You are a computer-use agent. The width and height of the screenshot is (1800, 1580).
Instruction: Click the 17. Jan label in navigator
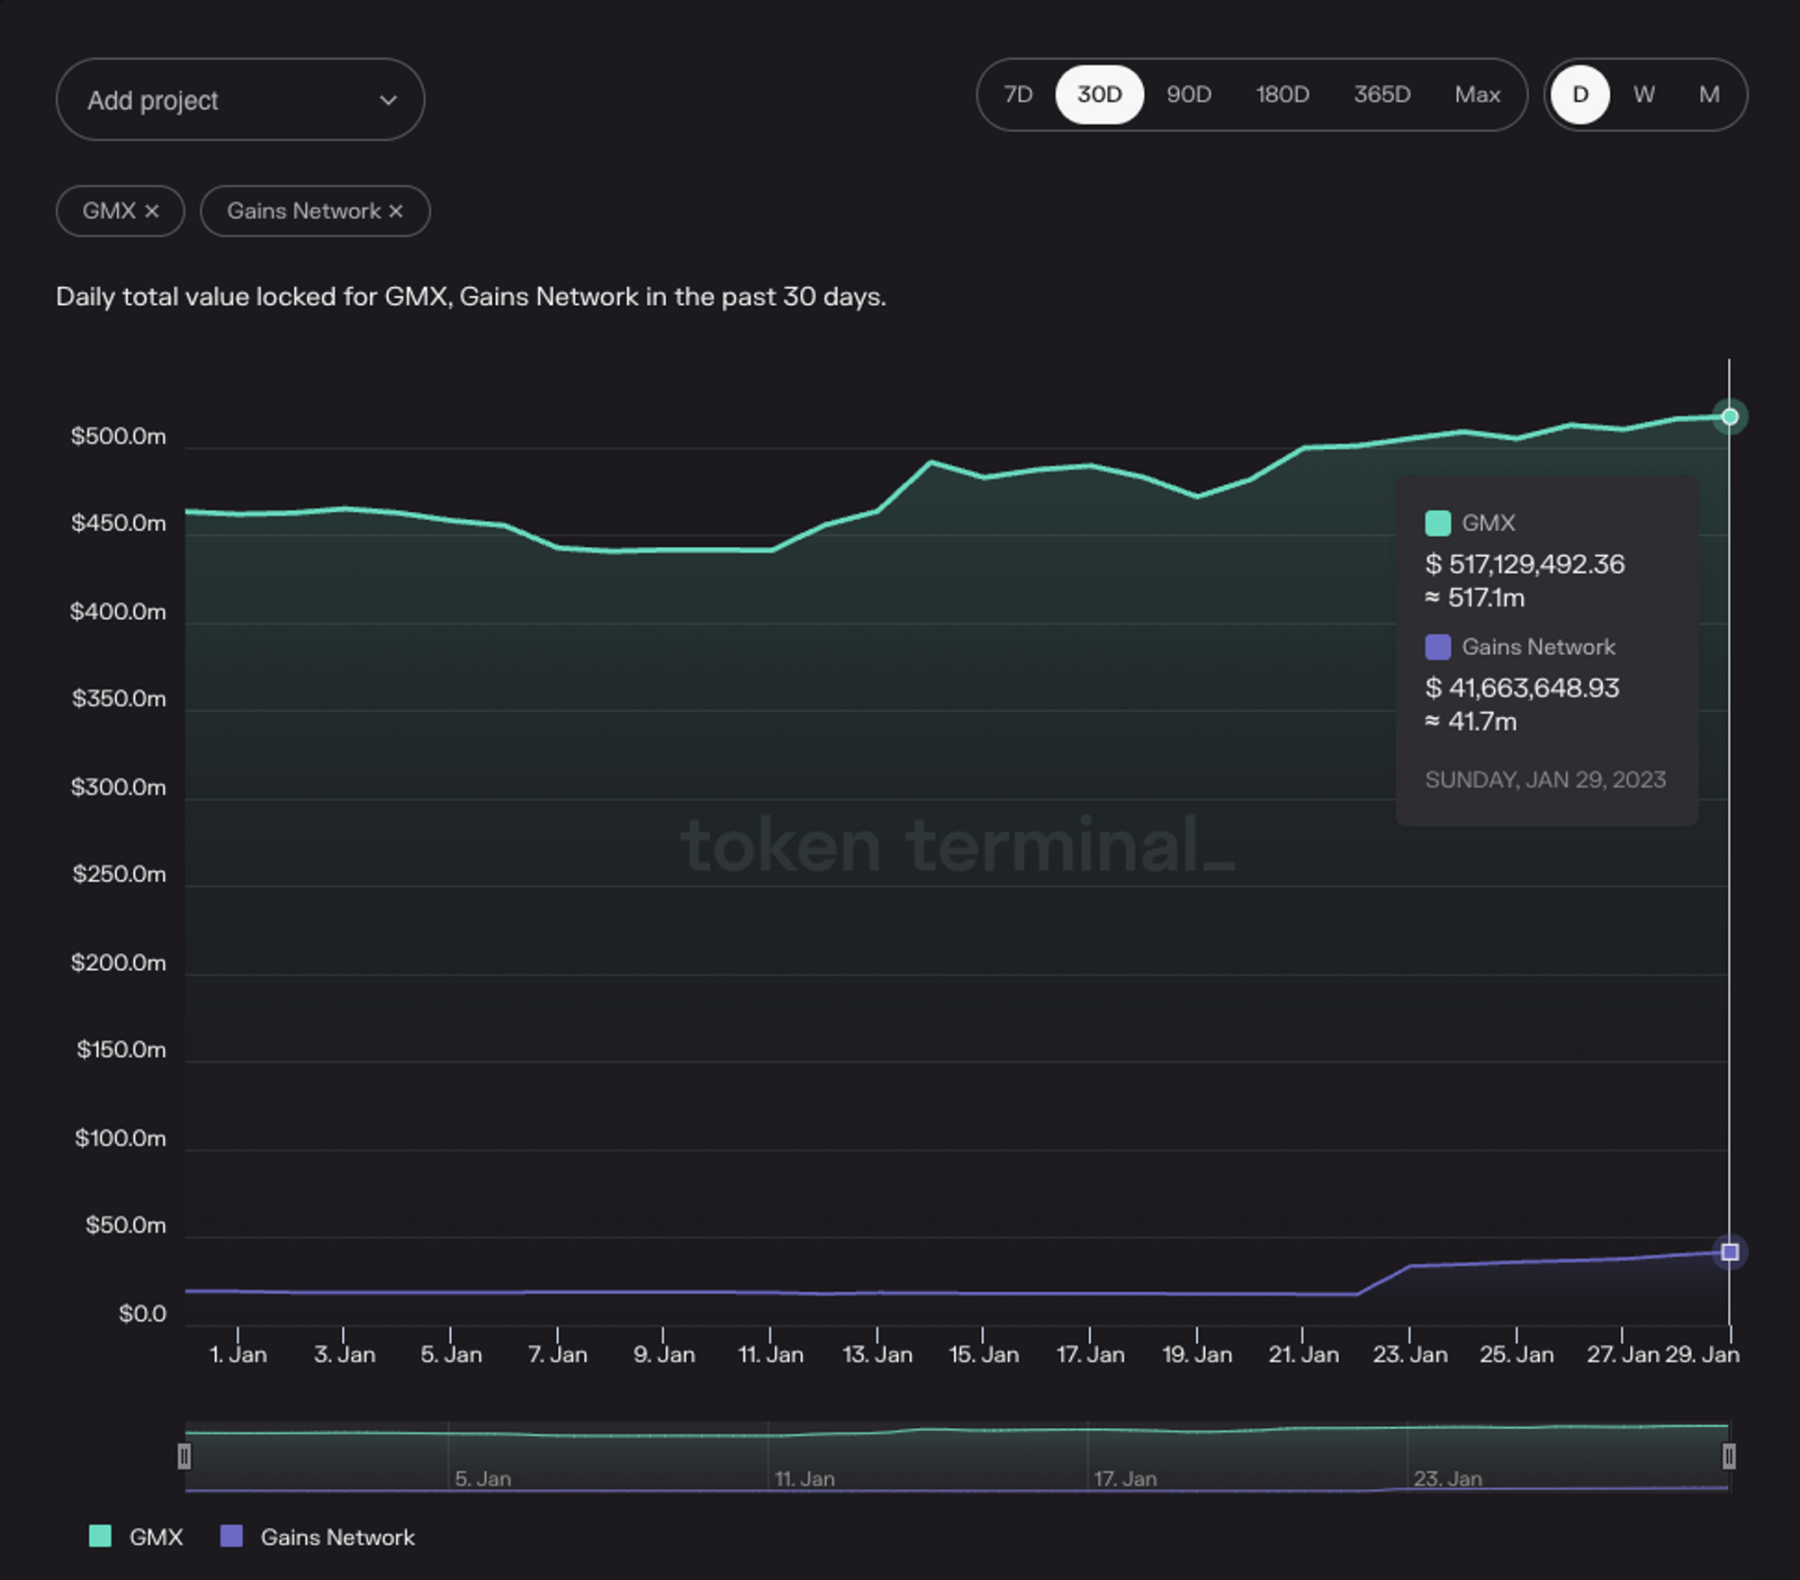pyautogui.click(x=1125, y=1478)
